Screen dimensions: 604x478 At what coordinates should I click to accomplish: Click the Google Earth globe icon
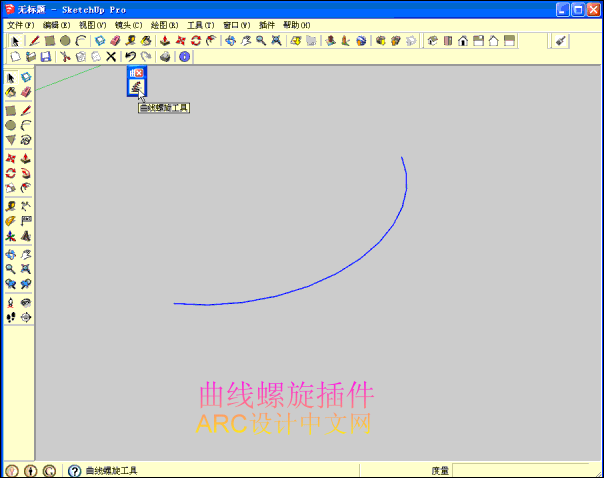pos(361,41)
